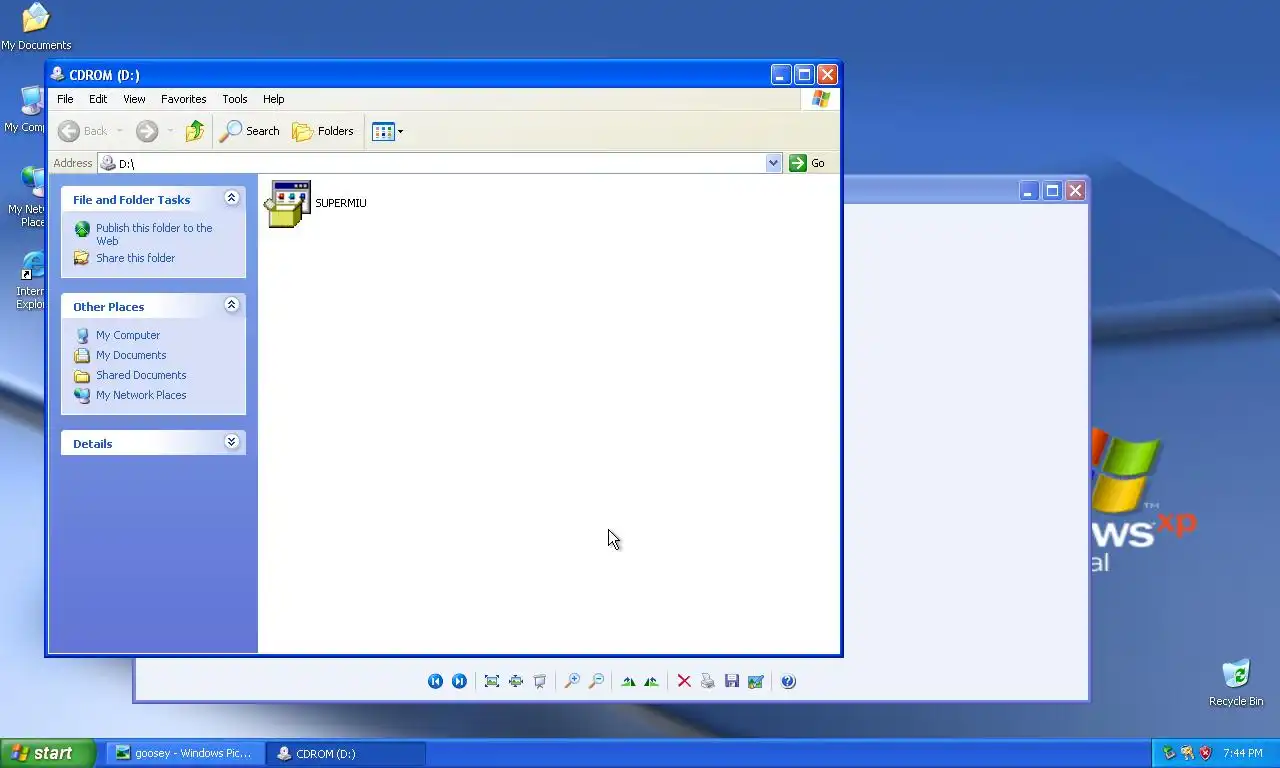Click Publish this folder to the Web
The width and height of the screenshot is (1280, 768).
154,234
